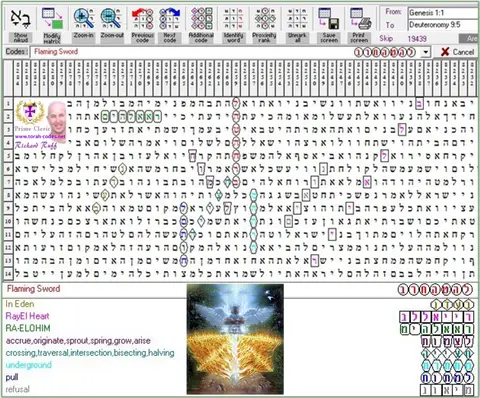Viewport: 480px width, 398px height.
Task: Select the accrue, originate, sprout code entry
Action: [78, 341]
